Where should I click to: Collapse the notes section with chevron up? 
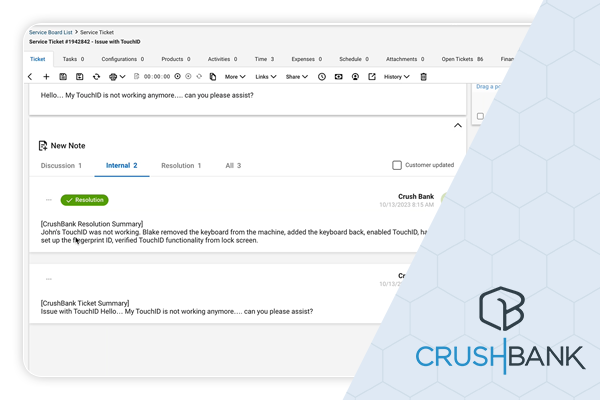coord(458,125)
